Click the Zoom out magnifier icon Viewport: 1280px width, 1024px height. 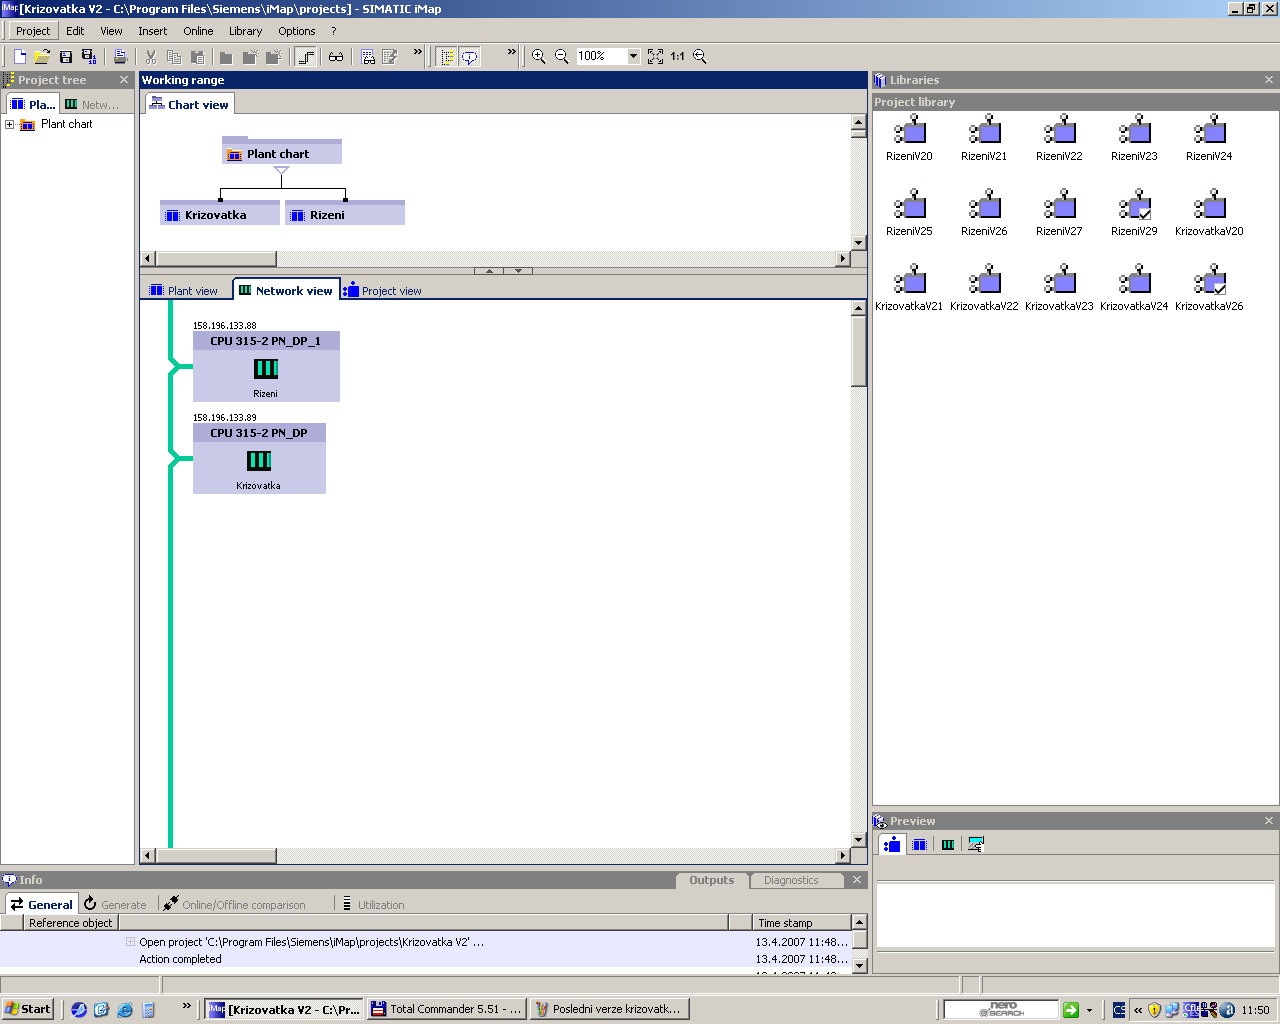(x=561, y=57)
